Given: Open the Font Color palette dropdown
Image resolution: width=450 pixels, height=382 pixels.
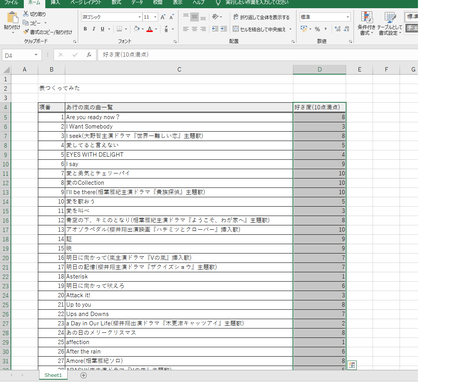Looking at the screenshot, I should coord(156,29).
